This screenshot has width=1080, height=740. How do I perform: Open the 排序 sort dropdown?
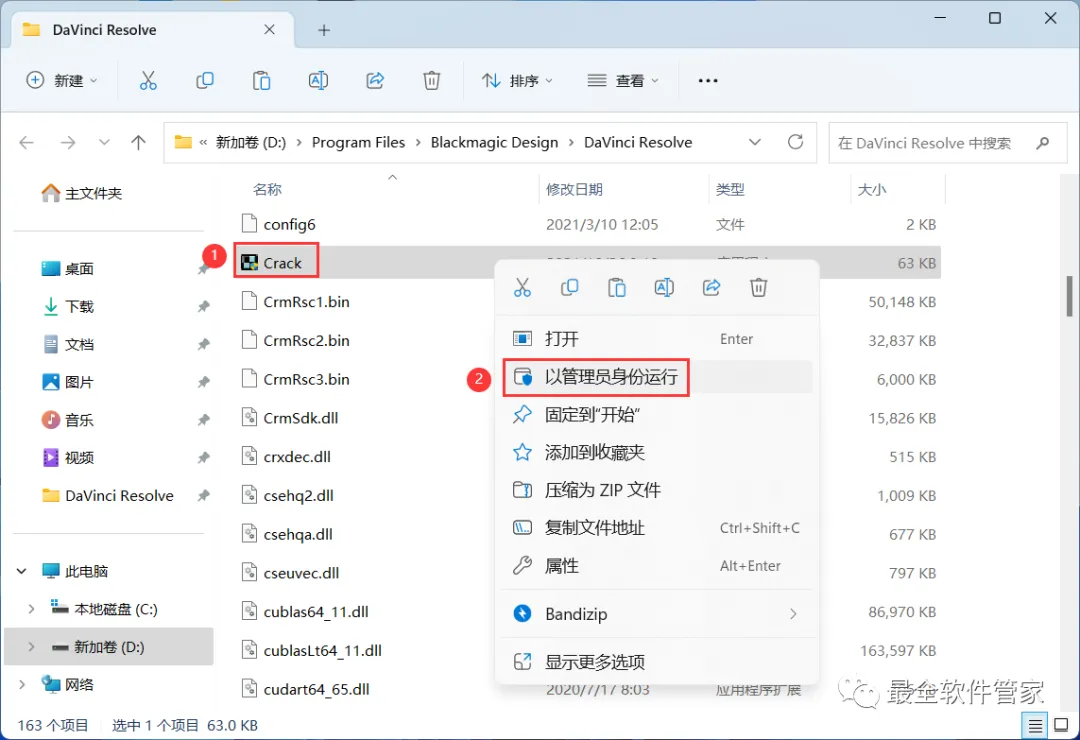517,81
